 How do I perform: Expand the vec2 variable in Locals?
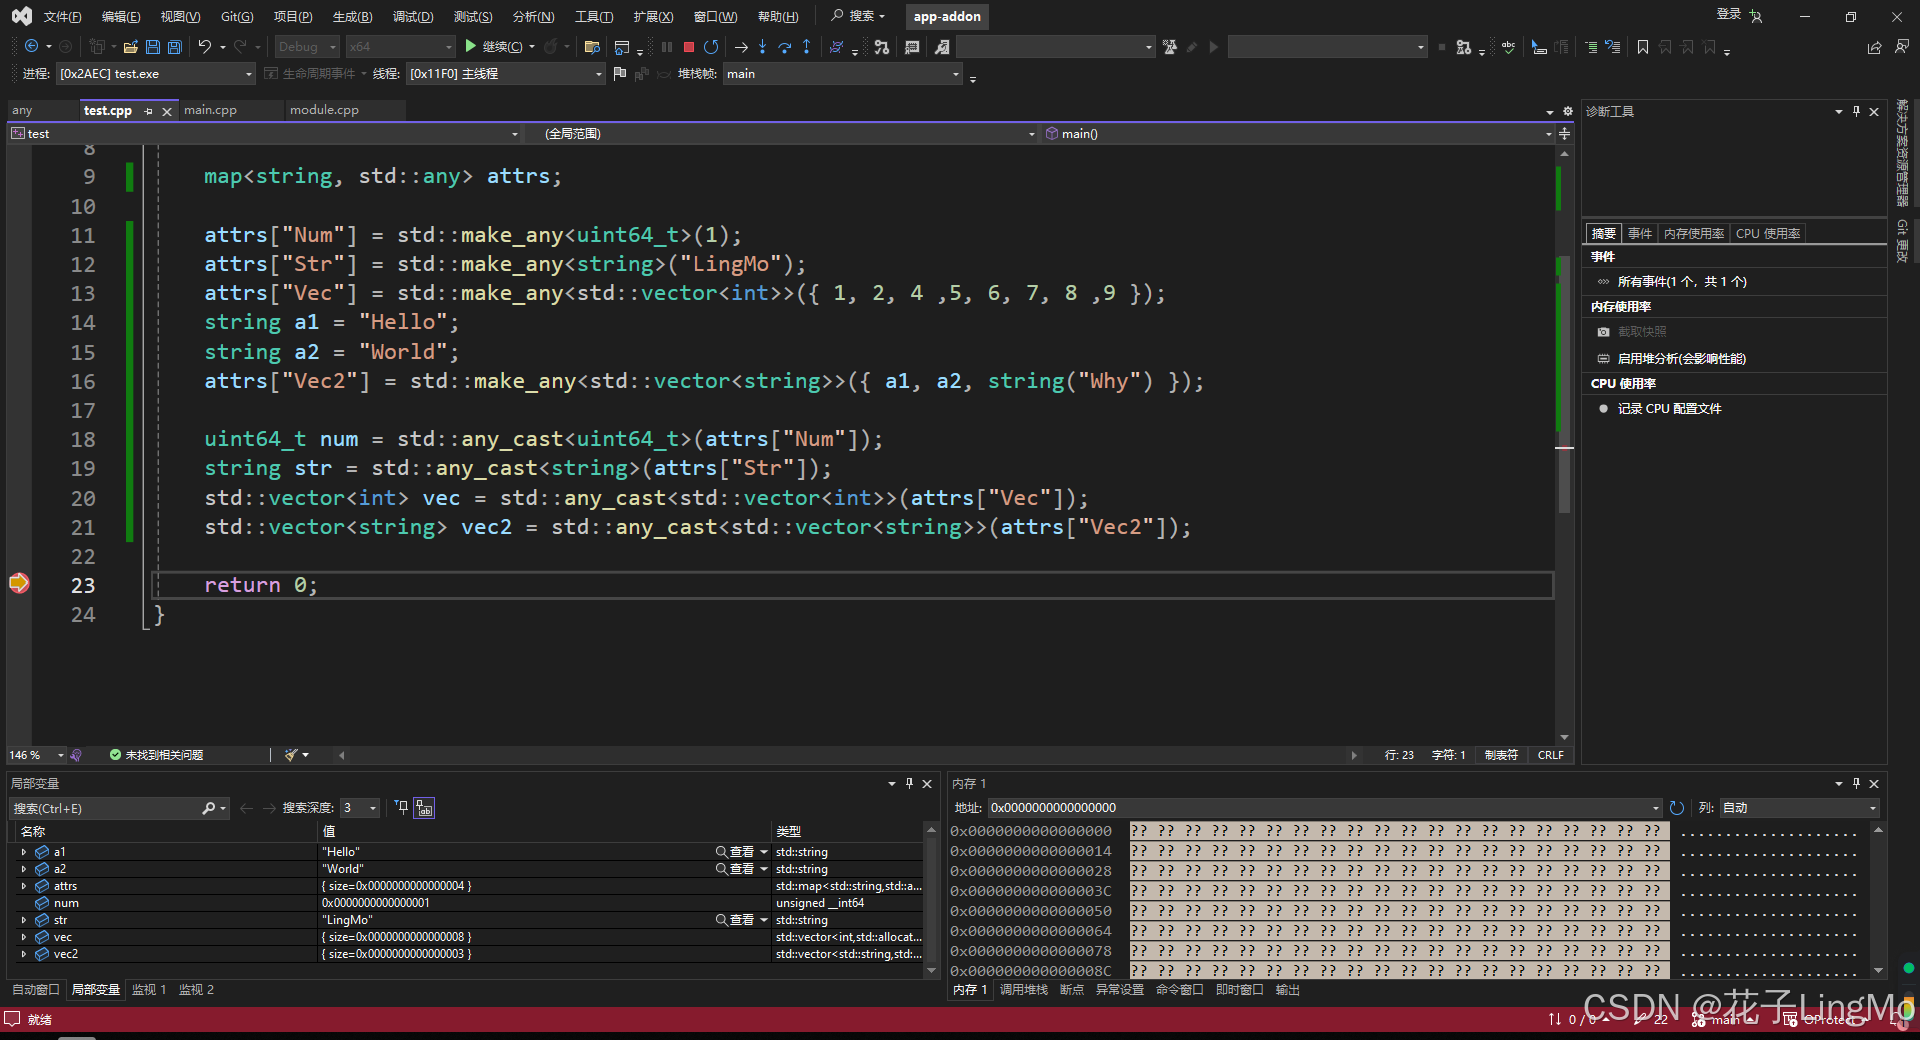(x=23, y=954)
